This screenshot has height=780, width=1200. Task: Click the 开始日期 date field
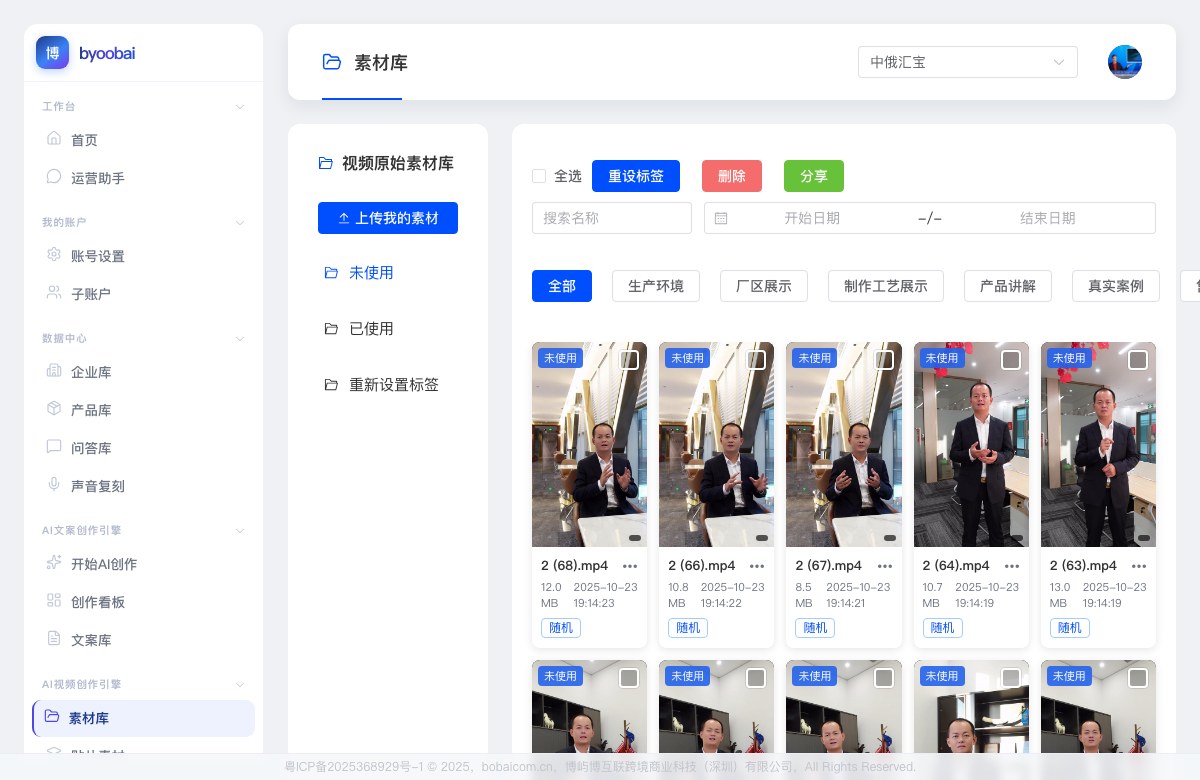coord(812,218)
